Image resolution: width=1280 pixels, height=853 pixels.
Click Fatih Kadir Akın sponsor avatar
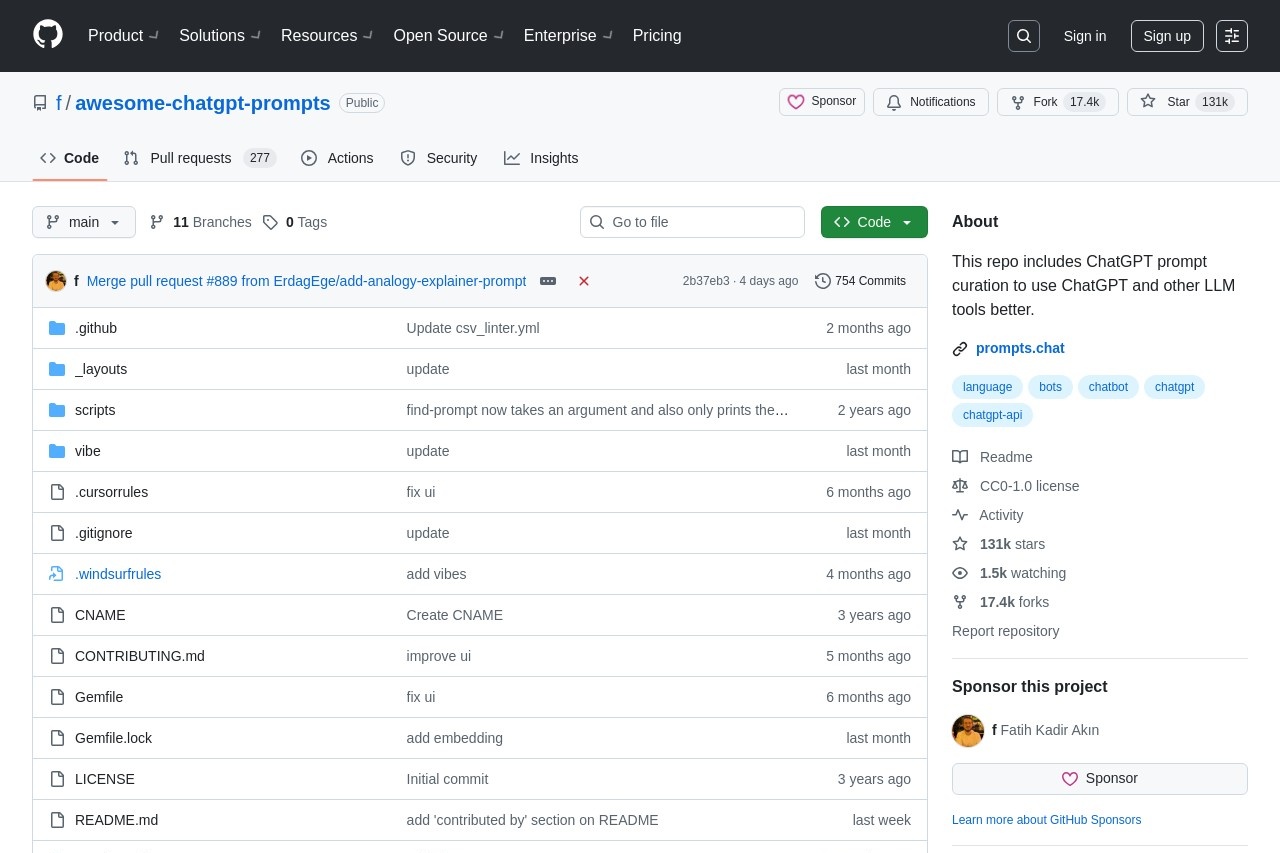click(x=968, y=731)
